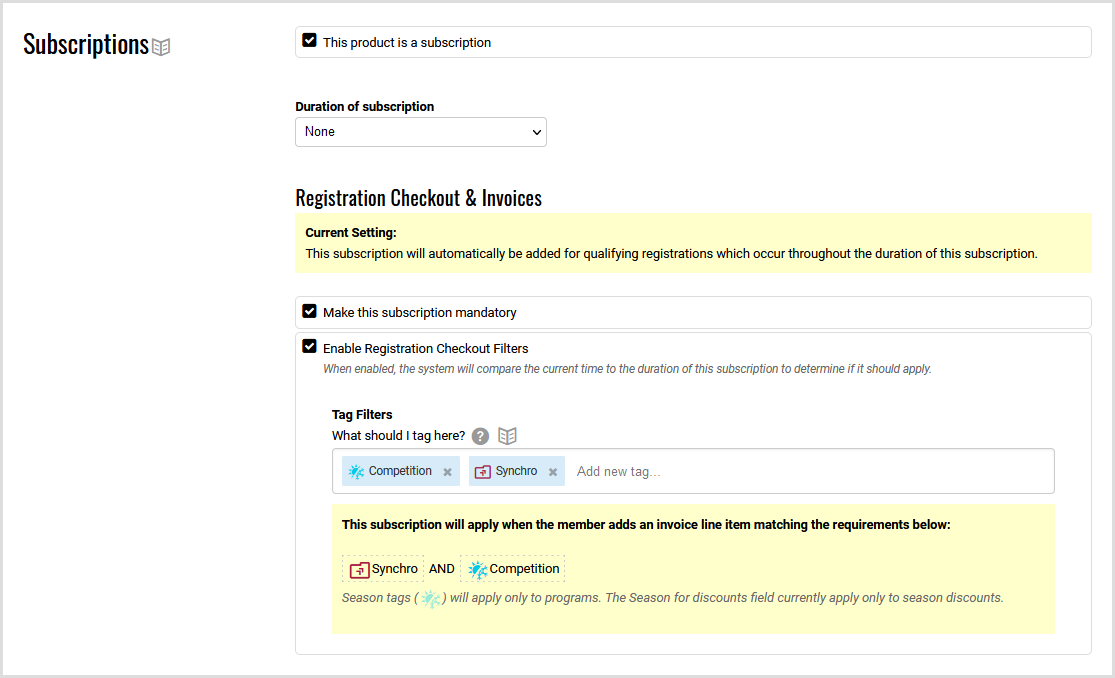Click the 'Tag Filters' section label
1115x678 pixels.
[x=362, y=414]
